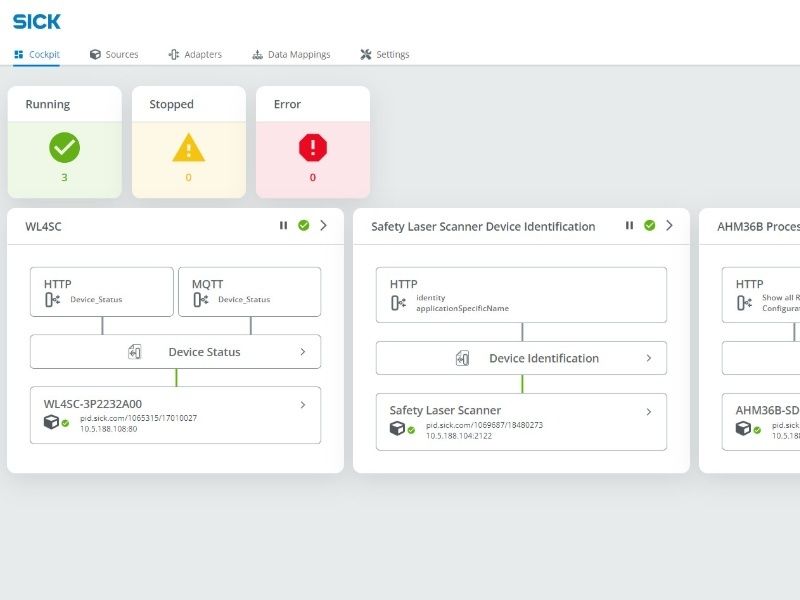This screenshot has height=600, width=800.
Task: Click the Error red exclamation icon
Action: [313, 147]
